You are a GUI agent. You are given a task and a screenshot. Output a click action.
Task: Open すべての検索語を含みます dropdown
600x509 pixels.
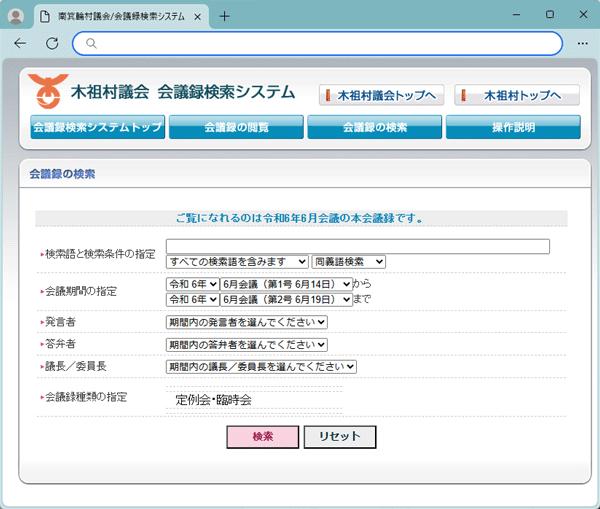(237, 262)
